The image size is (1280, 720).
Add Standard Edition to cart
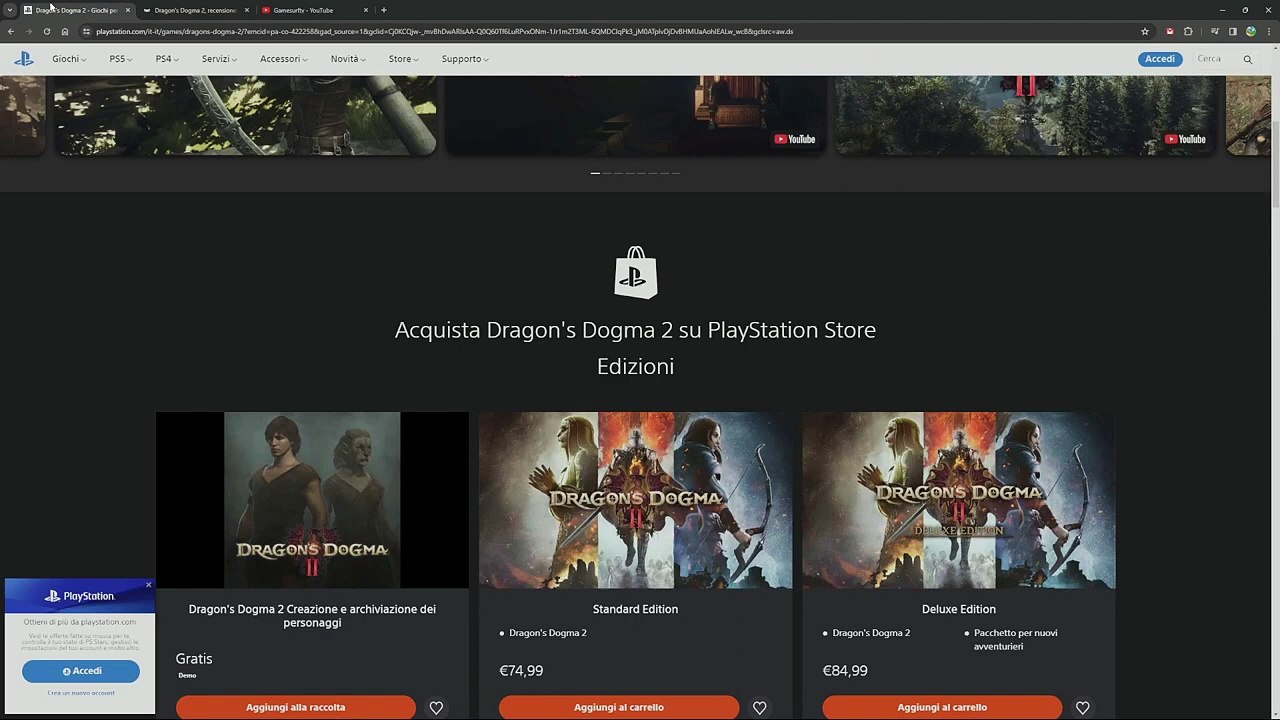619,707
